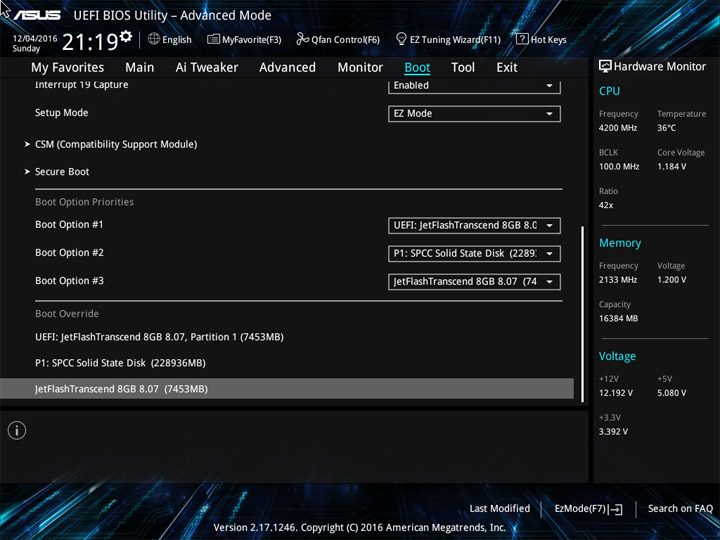
Task: Click Search on FAQ
Action: 680,509
